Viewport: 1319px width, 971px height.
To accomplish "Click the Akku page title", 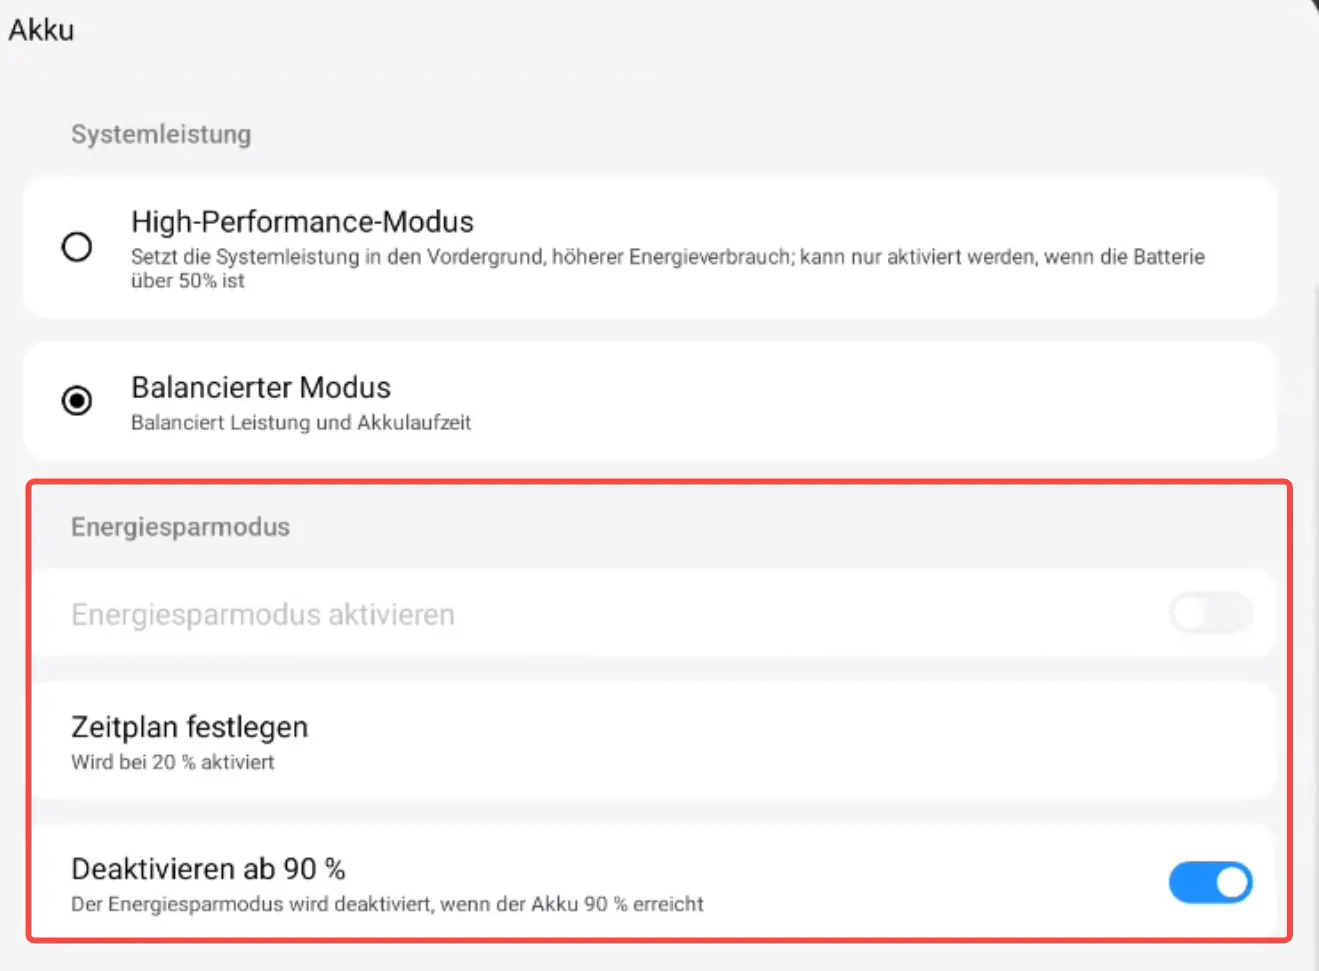I will [41, 30].
